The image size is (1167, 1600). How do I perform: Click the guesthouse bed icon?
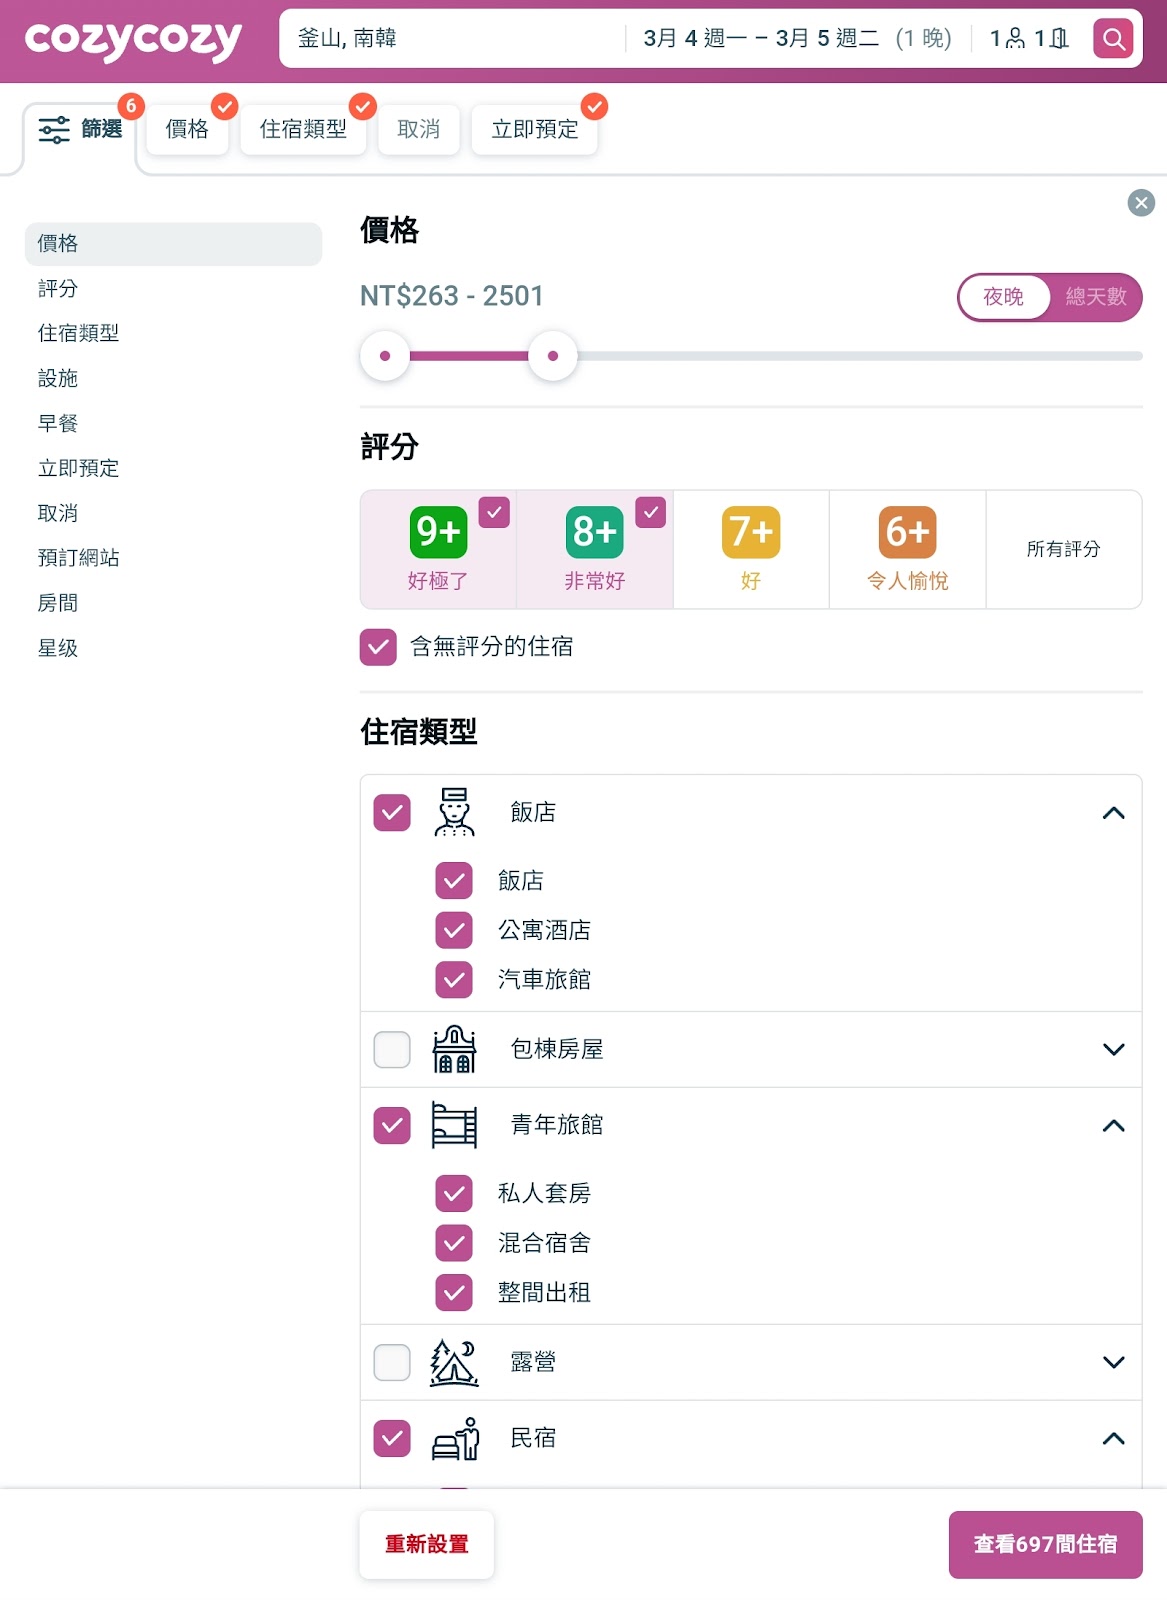[456, 1438]
